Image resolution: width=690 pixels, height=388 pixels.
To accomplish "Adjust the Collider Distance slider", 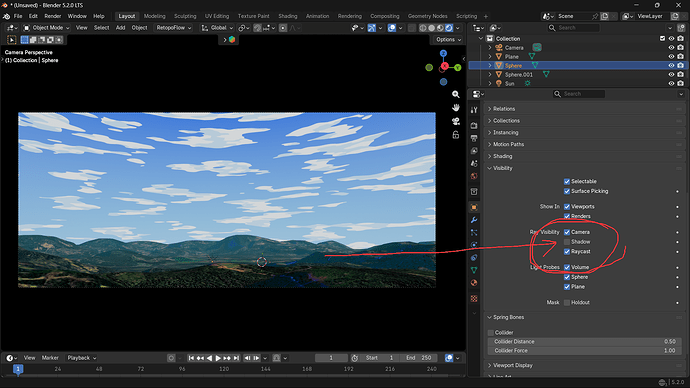I will tap(584, 342).
